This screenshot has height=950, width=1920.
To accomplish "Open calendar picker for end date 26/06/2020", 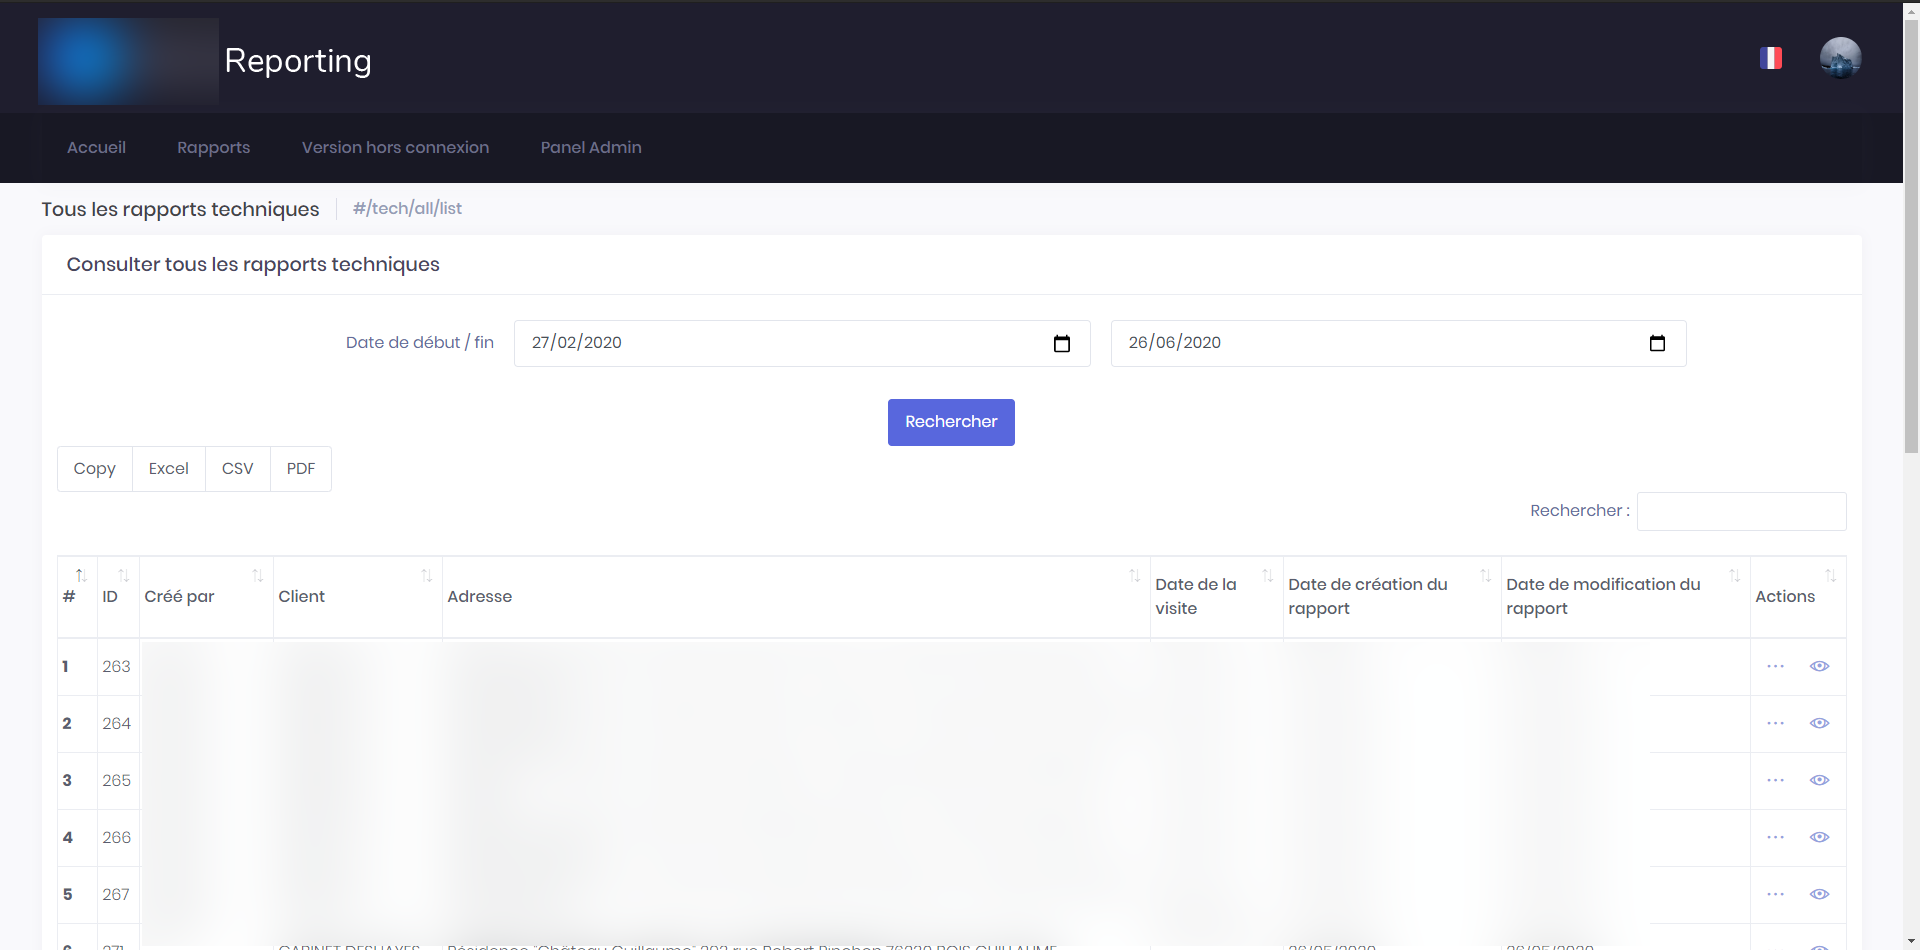I will 1657,344.
